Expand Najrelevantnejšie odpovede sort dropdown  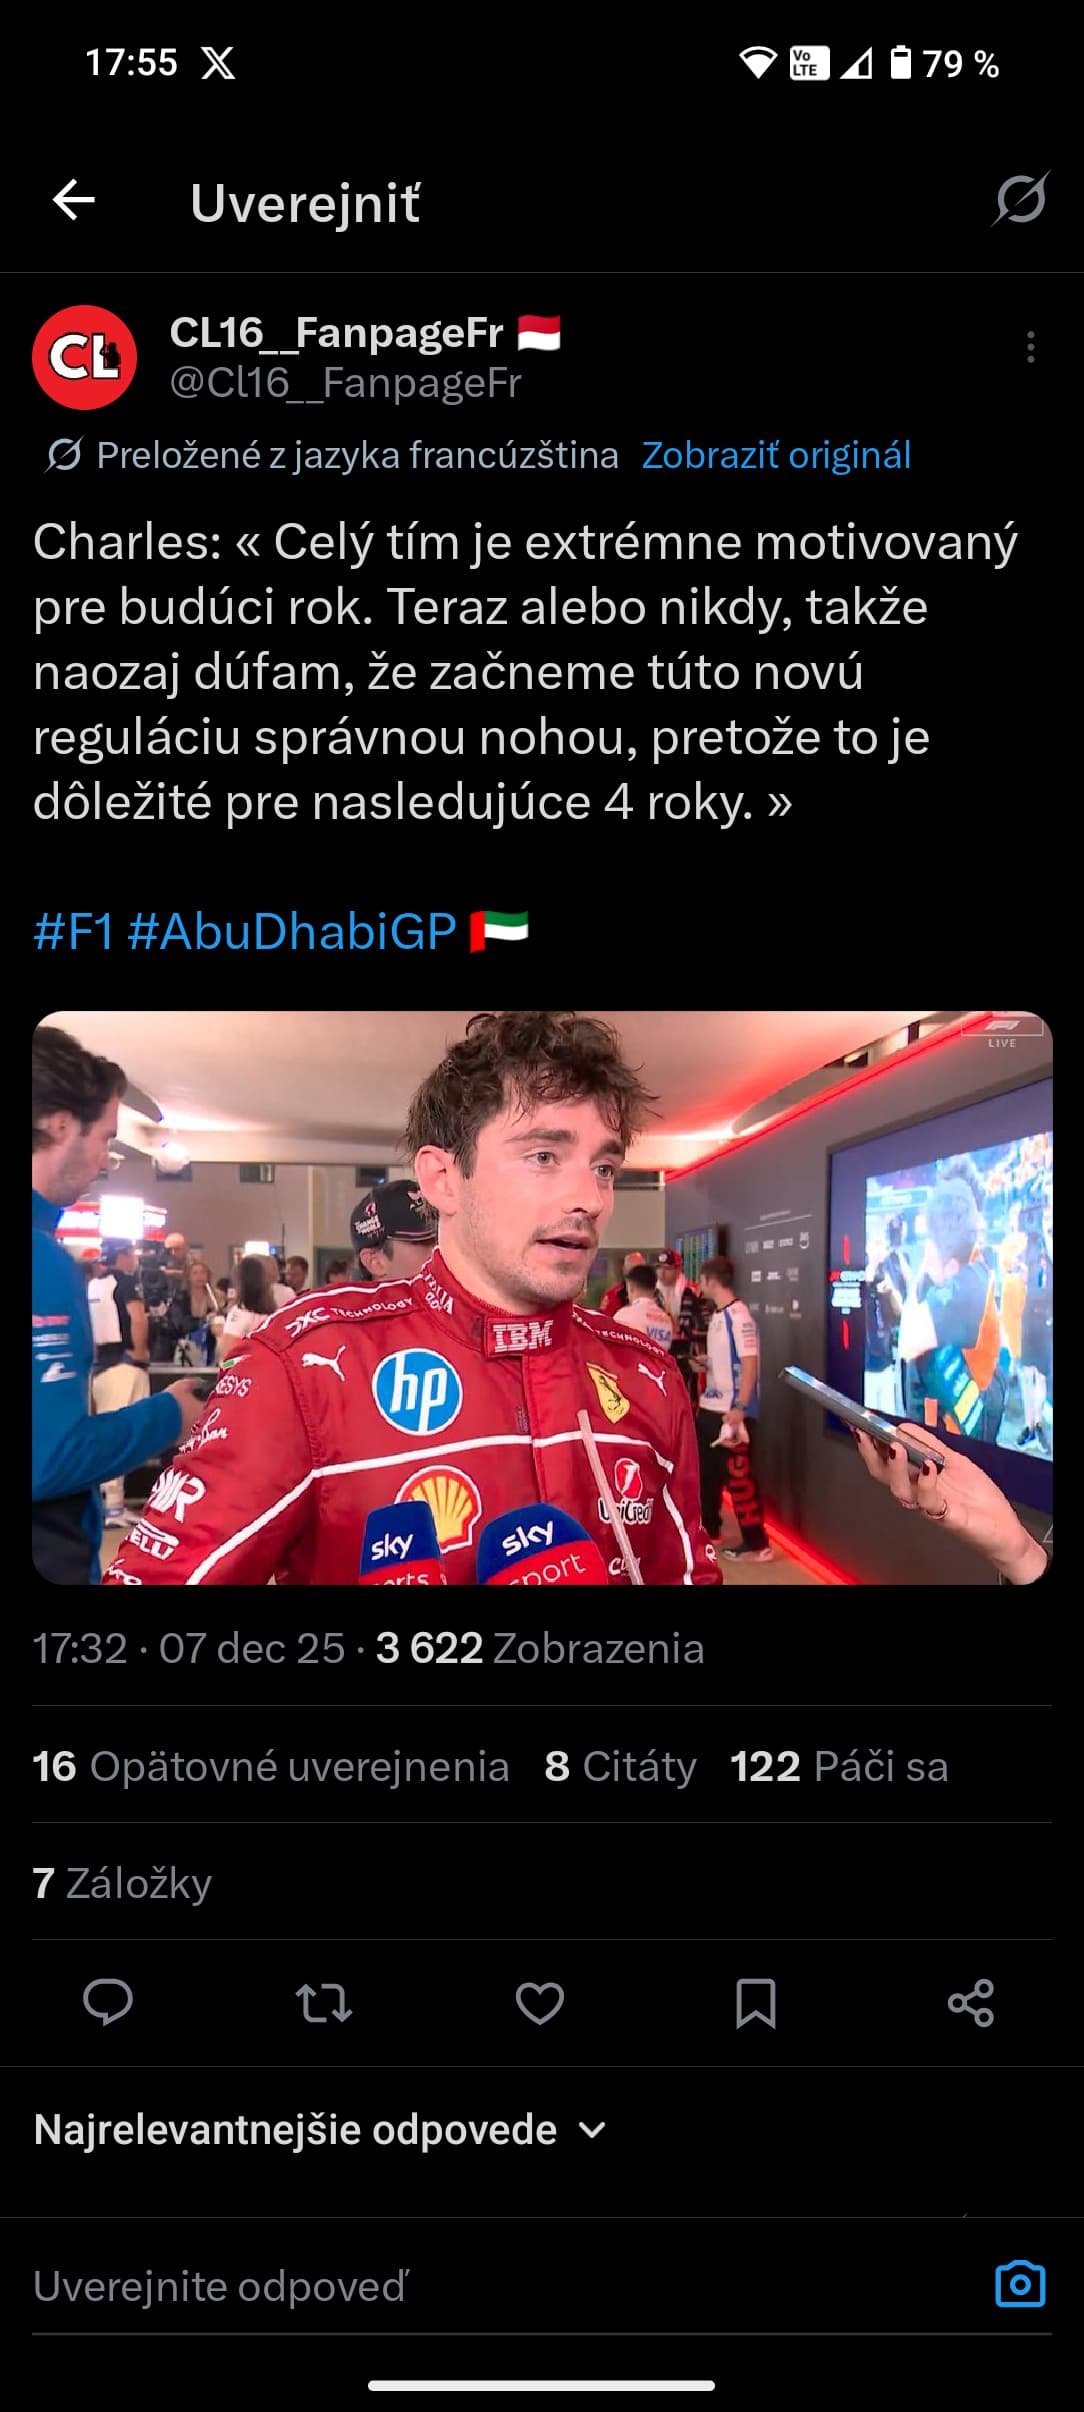tap(320, 2130)
